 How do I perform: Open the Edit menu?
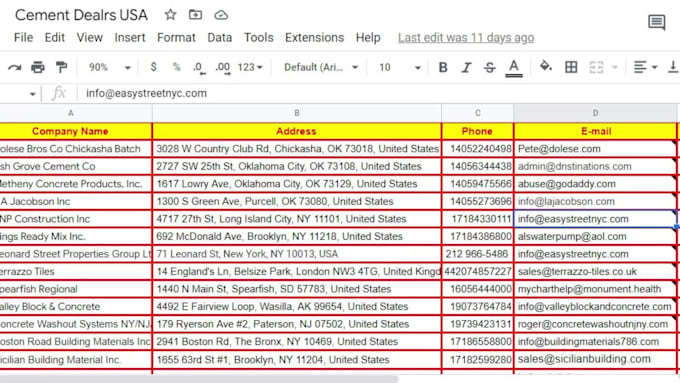click(x=55, y=38)
